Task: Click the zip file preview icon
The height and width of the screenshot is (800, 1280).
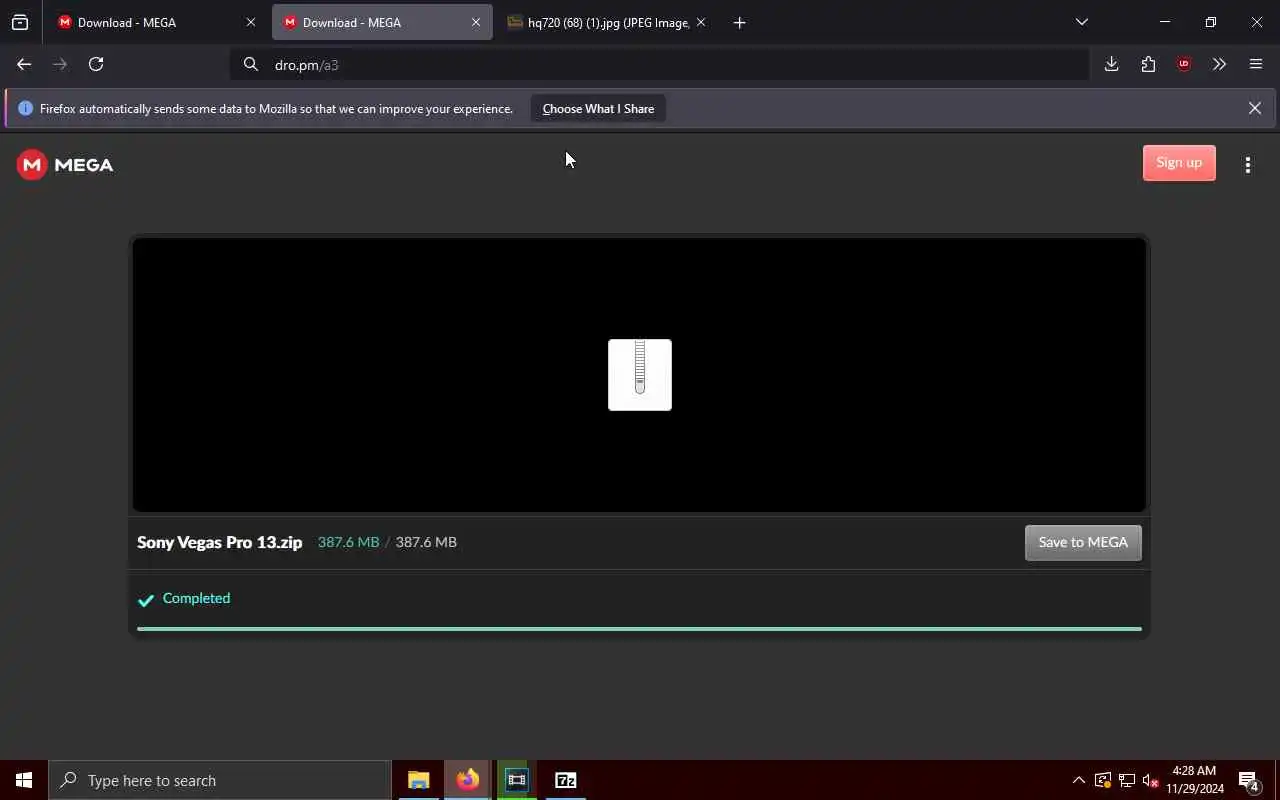Action: (640, 375)
